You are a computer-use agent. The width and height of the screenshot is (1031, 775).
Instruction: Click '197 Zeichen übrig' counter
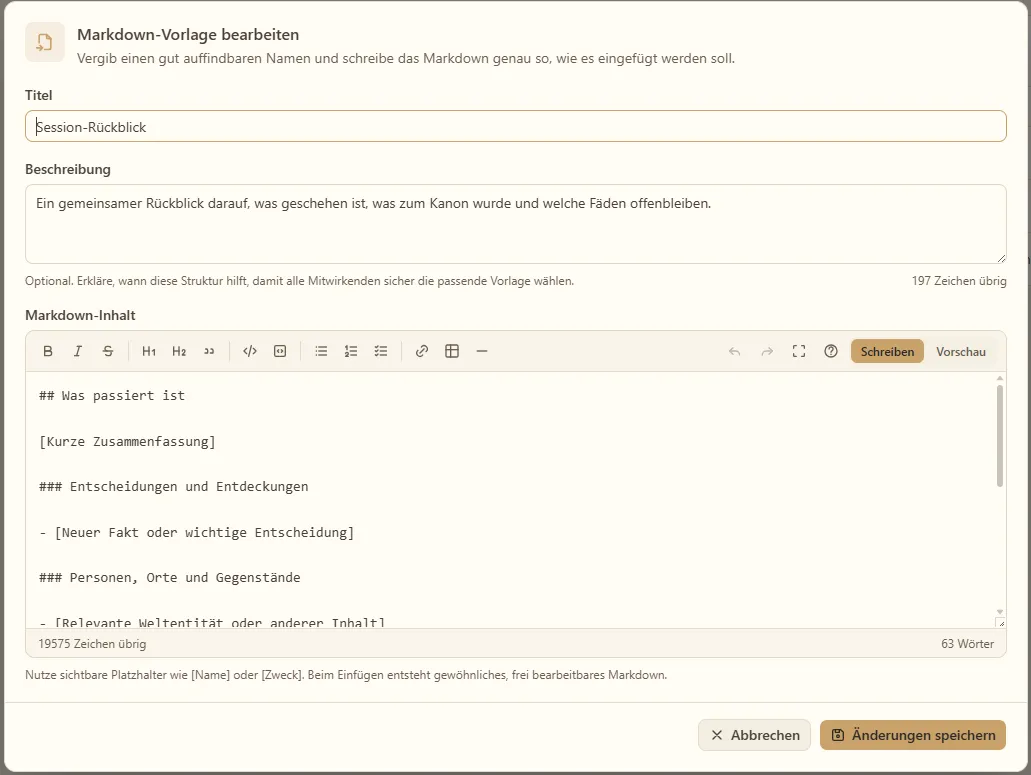[959, 281]
